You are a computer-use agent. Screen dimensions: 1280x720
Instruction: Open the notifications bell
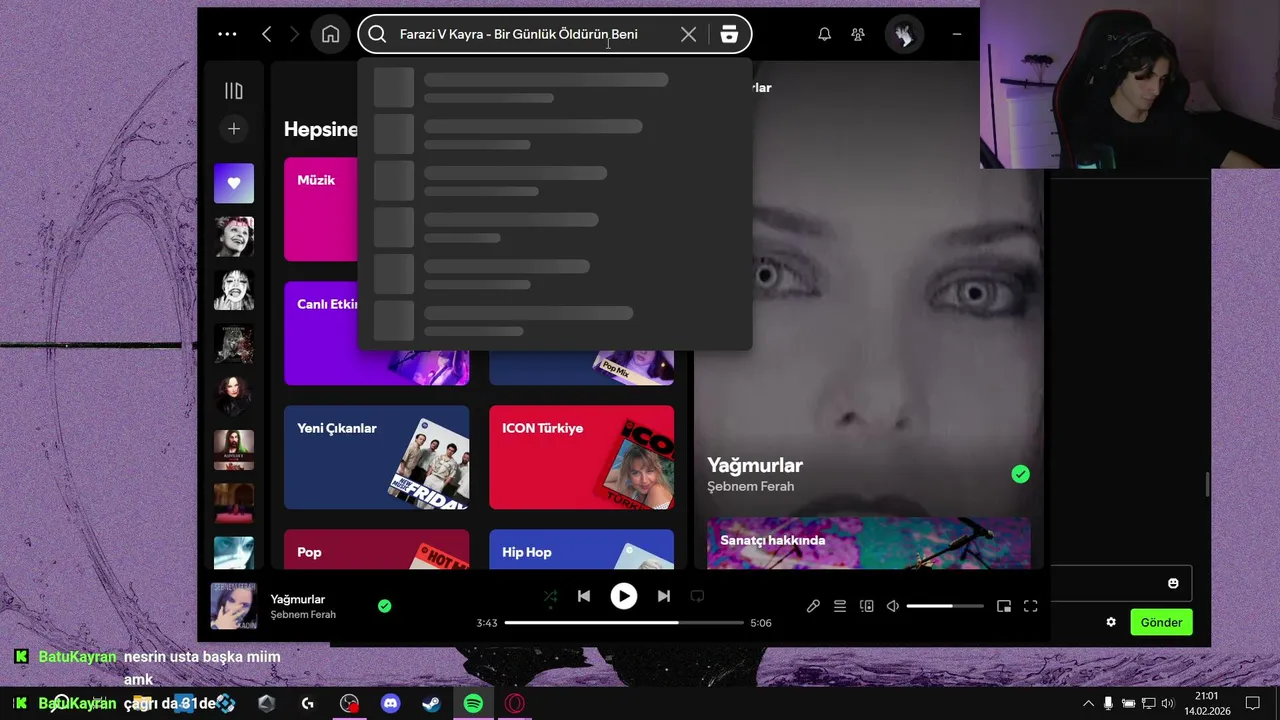[x=824, y=34]
